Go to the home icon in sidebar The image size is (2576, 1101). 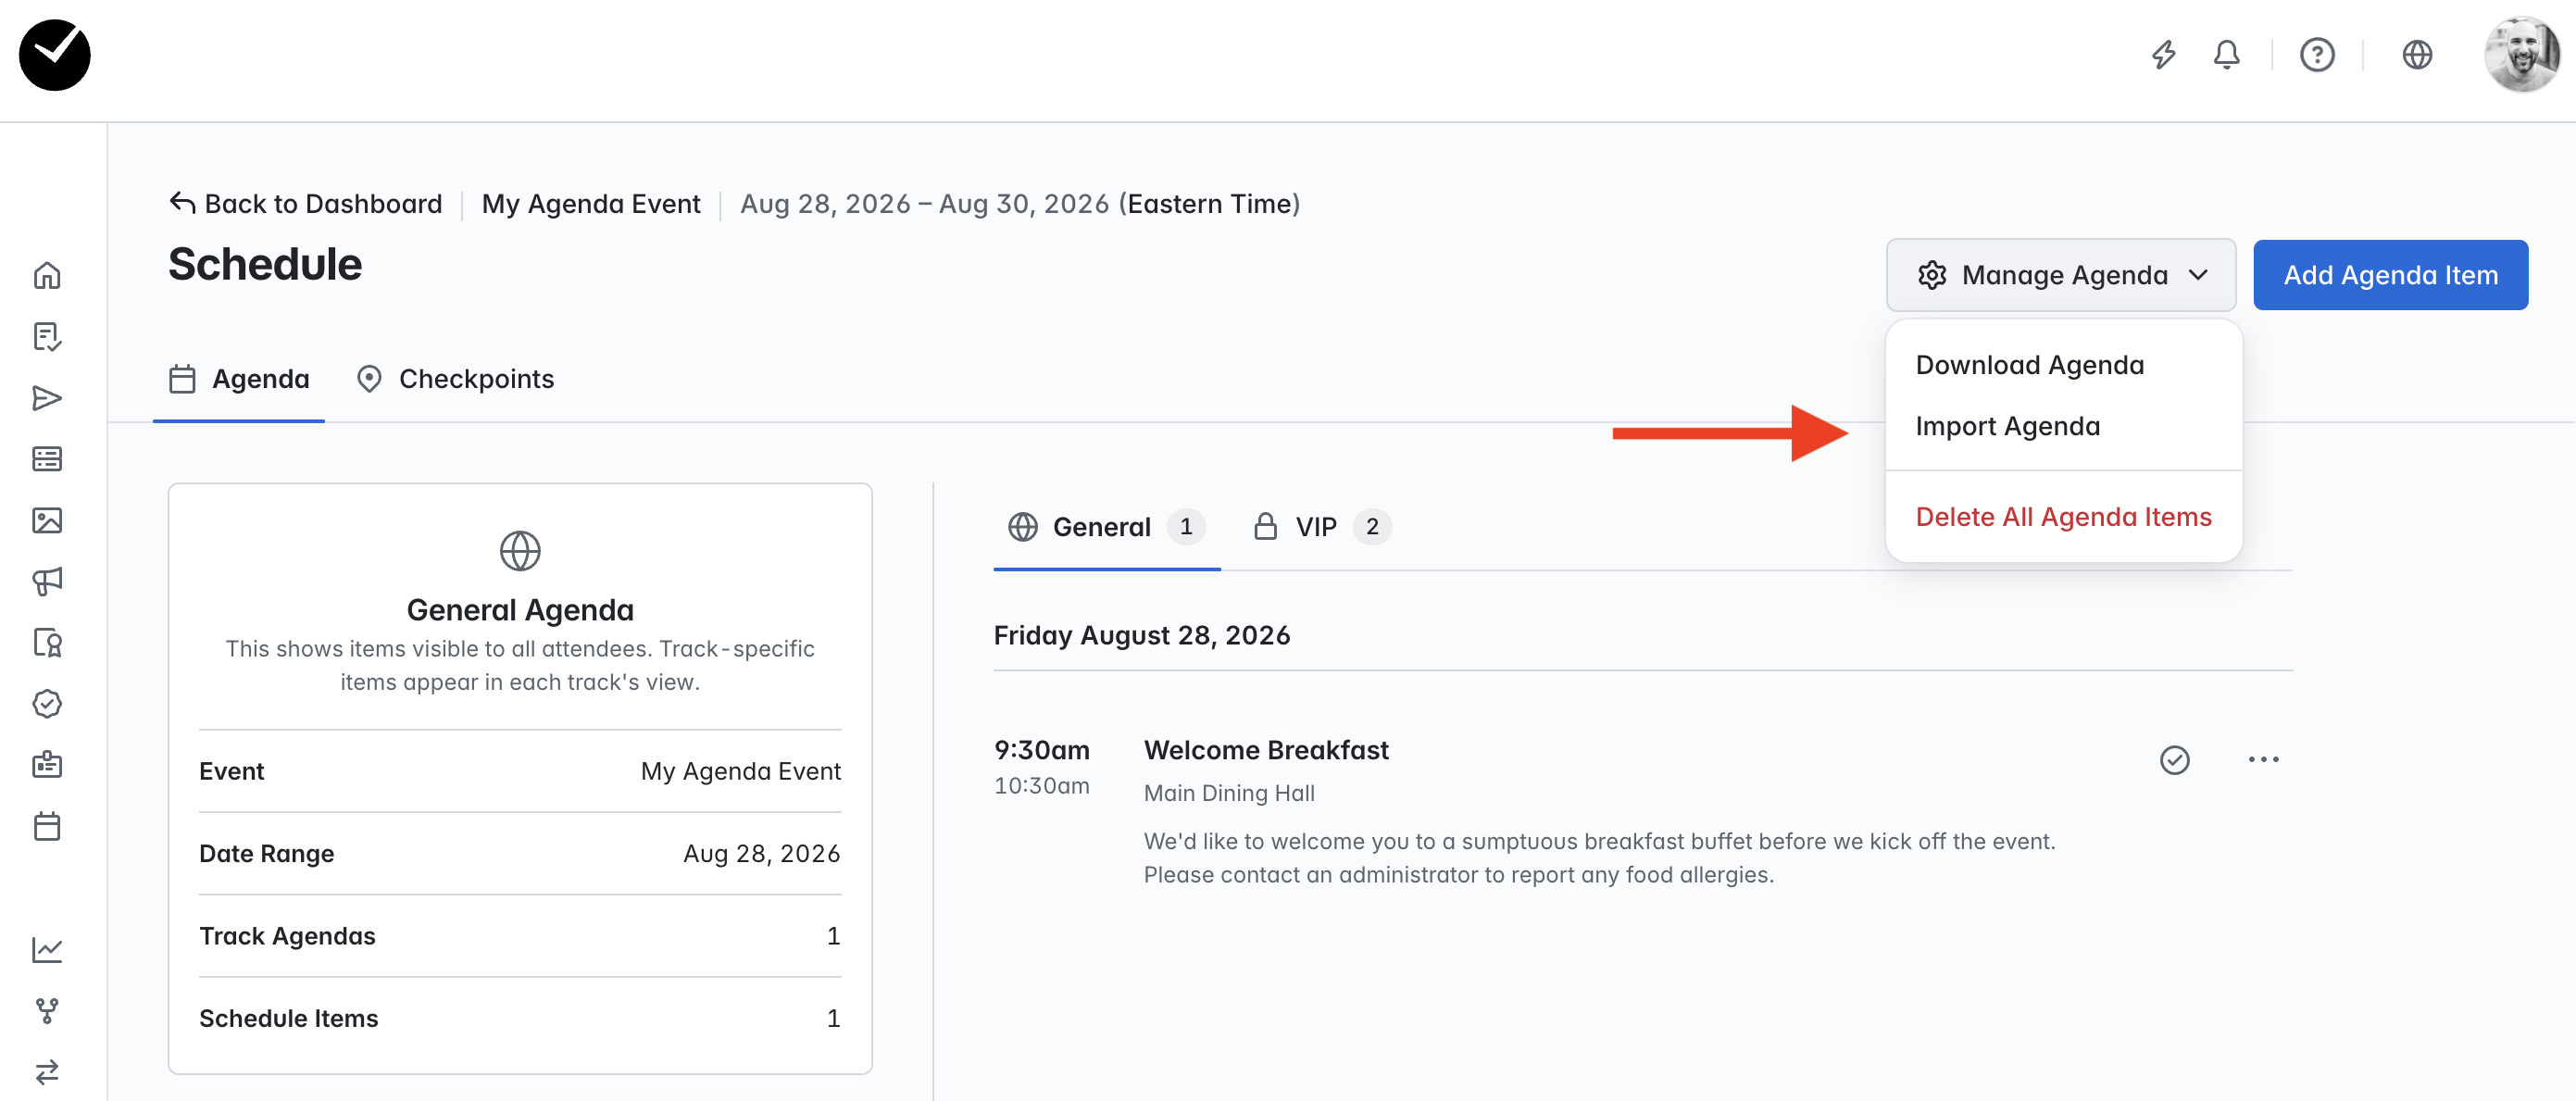pyautogui.click(x=47, y=275)
